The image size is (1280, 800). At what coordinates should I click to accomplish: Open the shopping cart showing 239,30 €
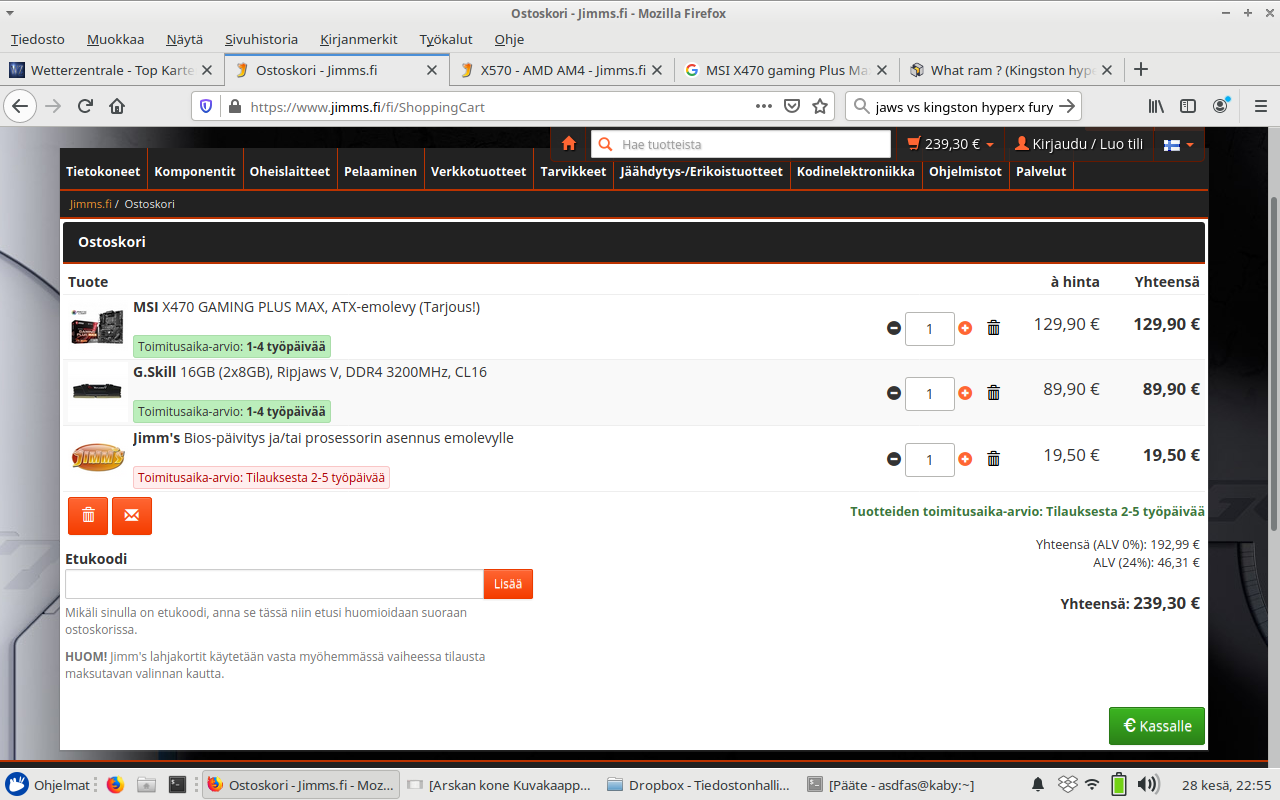(950, 144)
